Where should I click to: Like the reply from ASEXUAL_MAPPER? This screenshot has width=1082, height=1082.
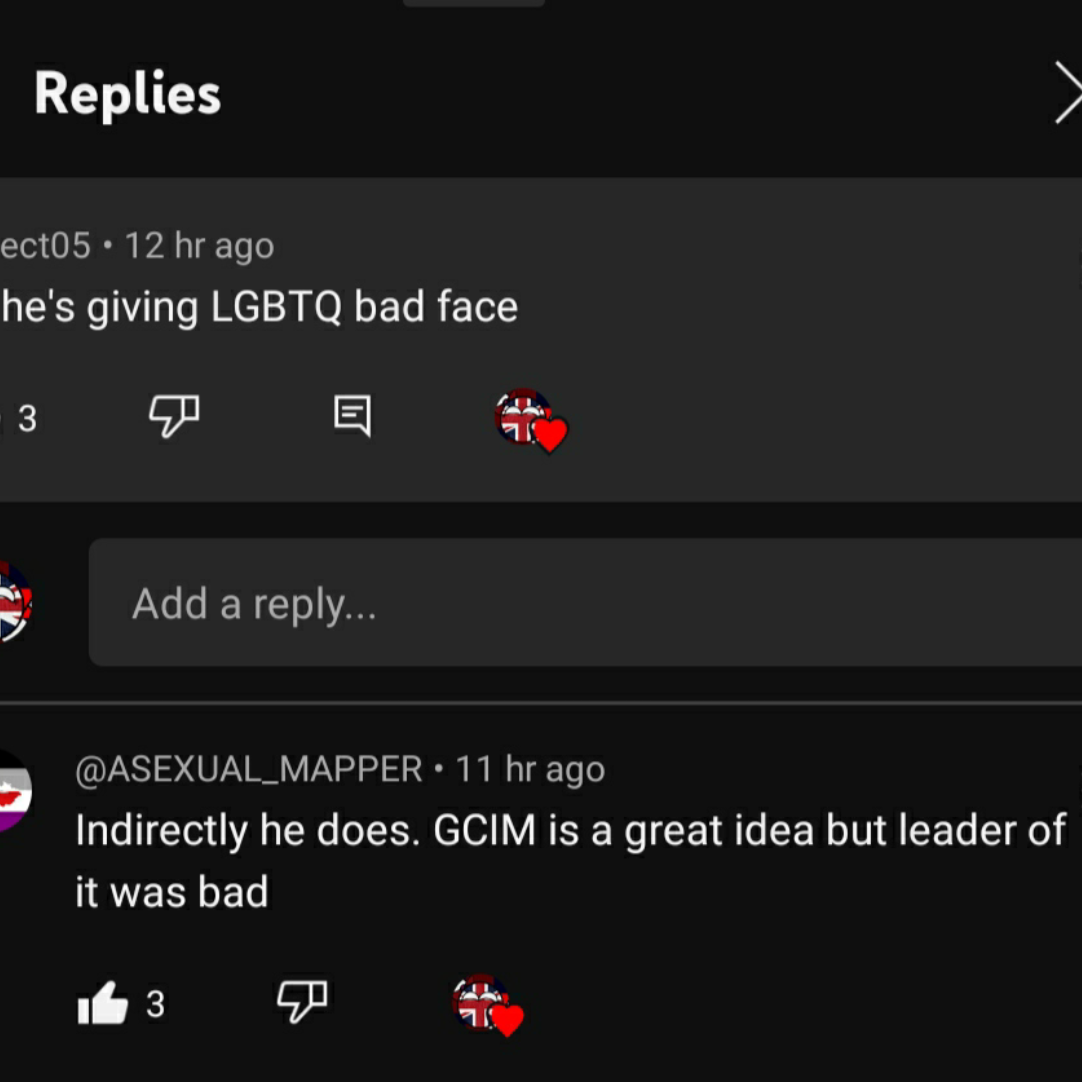pyautogui.click(x=103, y=1003)
